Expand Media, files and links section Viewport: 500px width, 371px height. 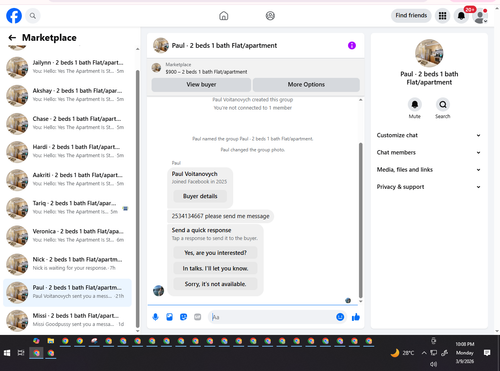pyautogui.click(x=429, y=170)
